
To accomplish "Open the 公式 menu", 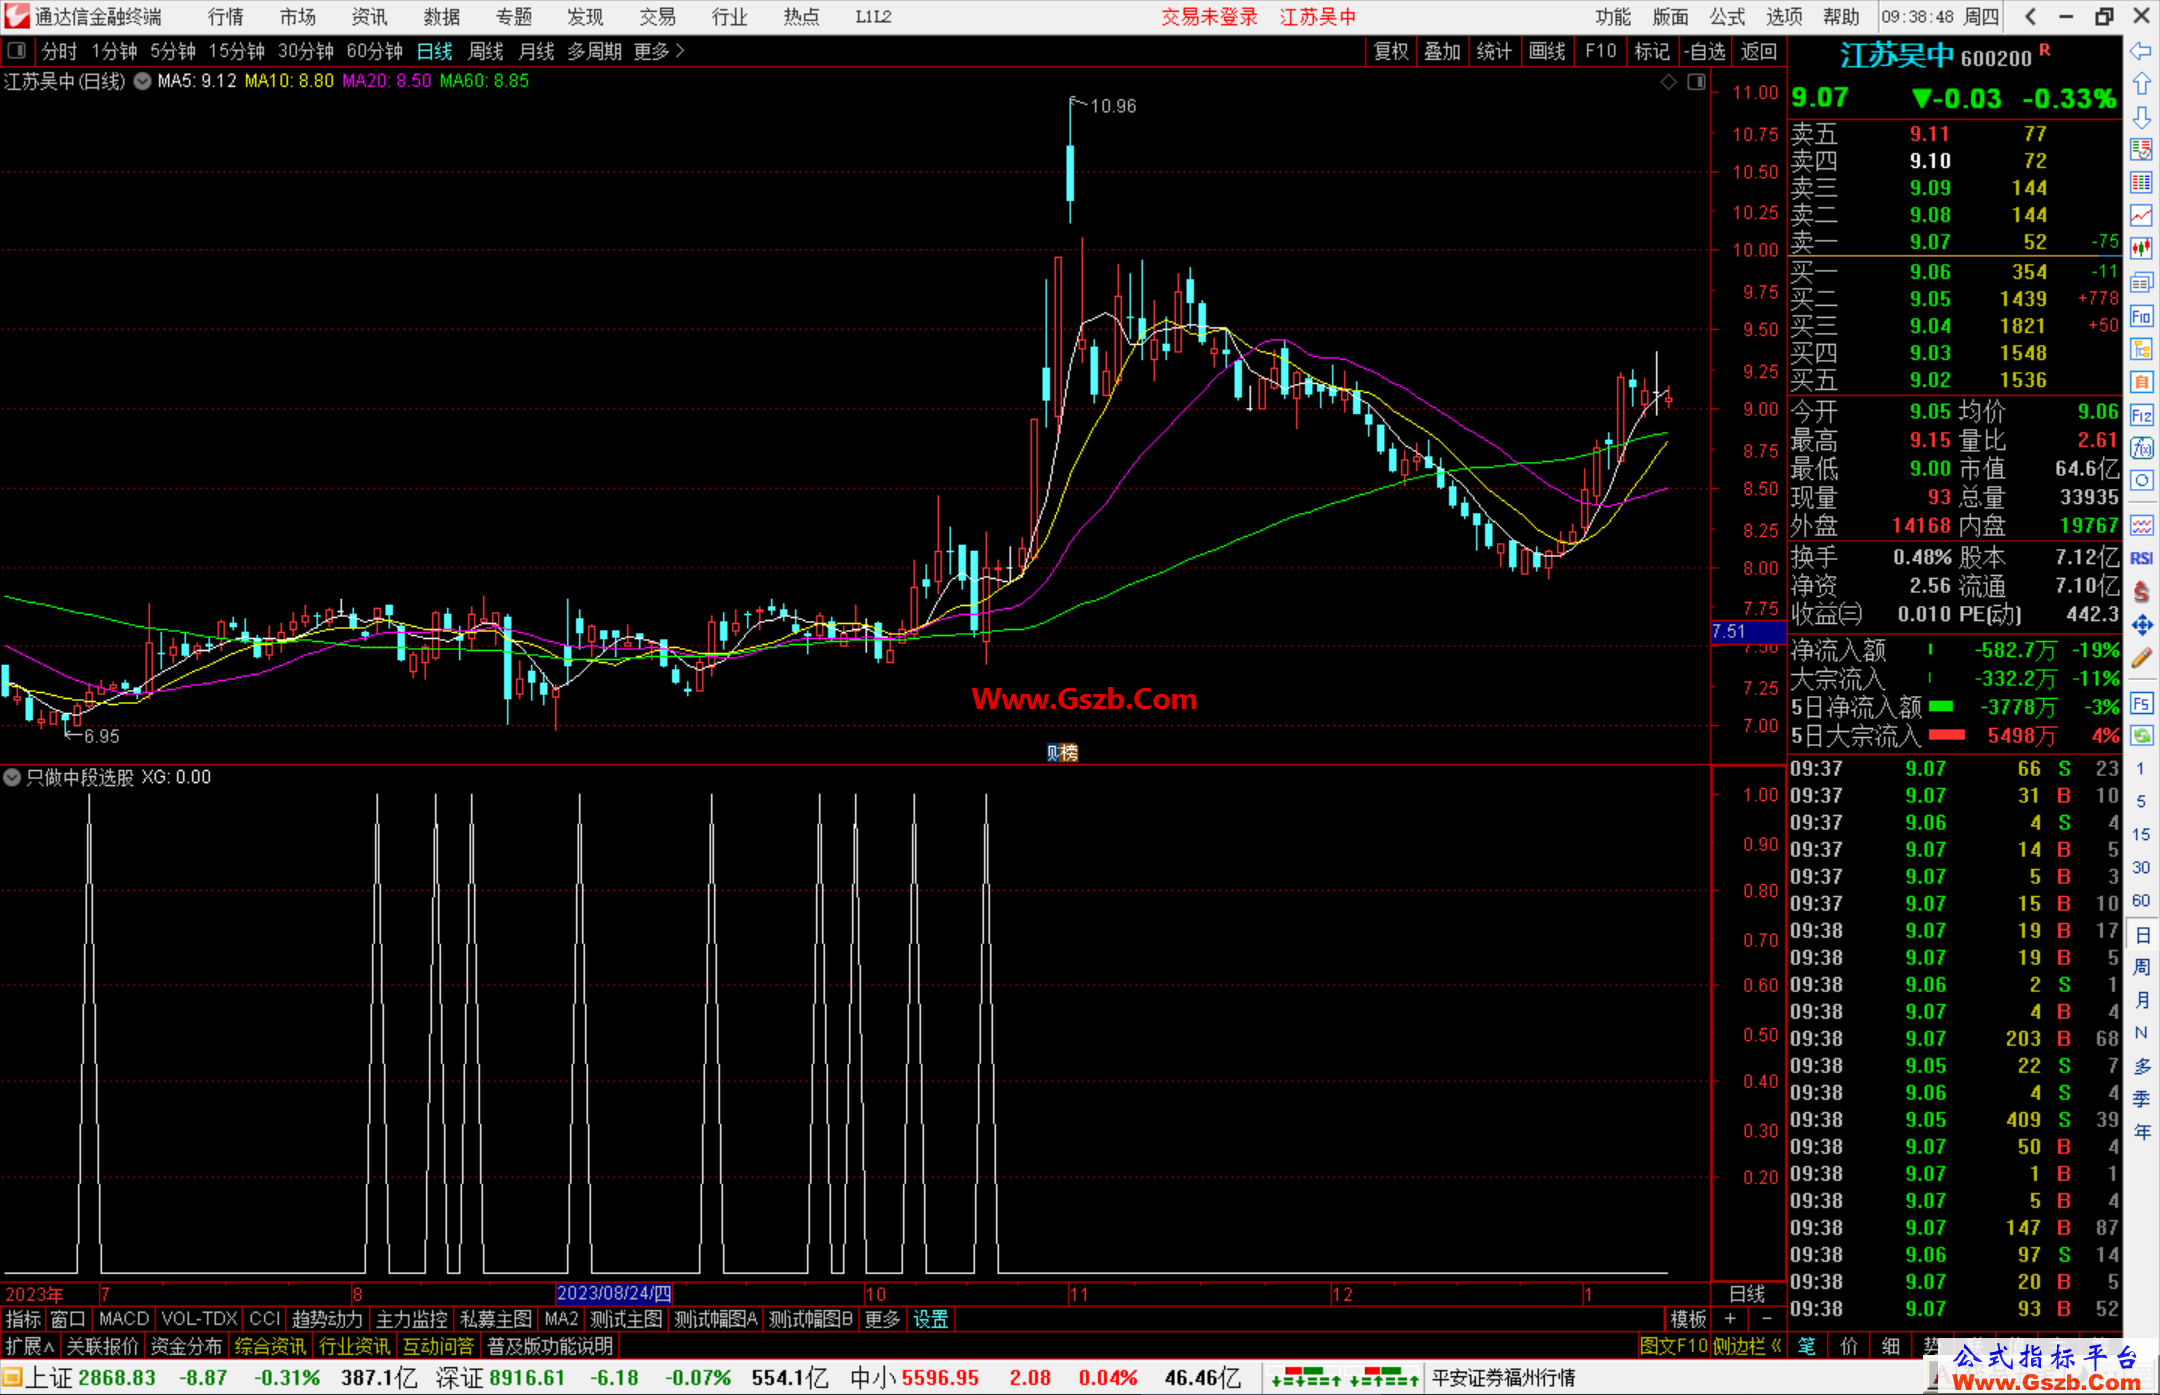I will pos(1727,17).
